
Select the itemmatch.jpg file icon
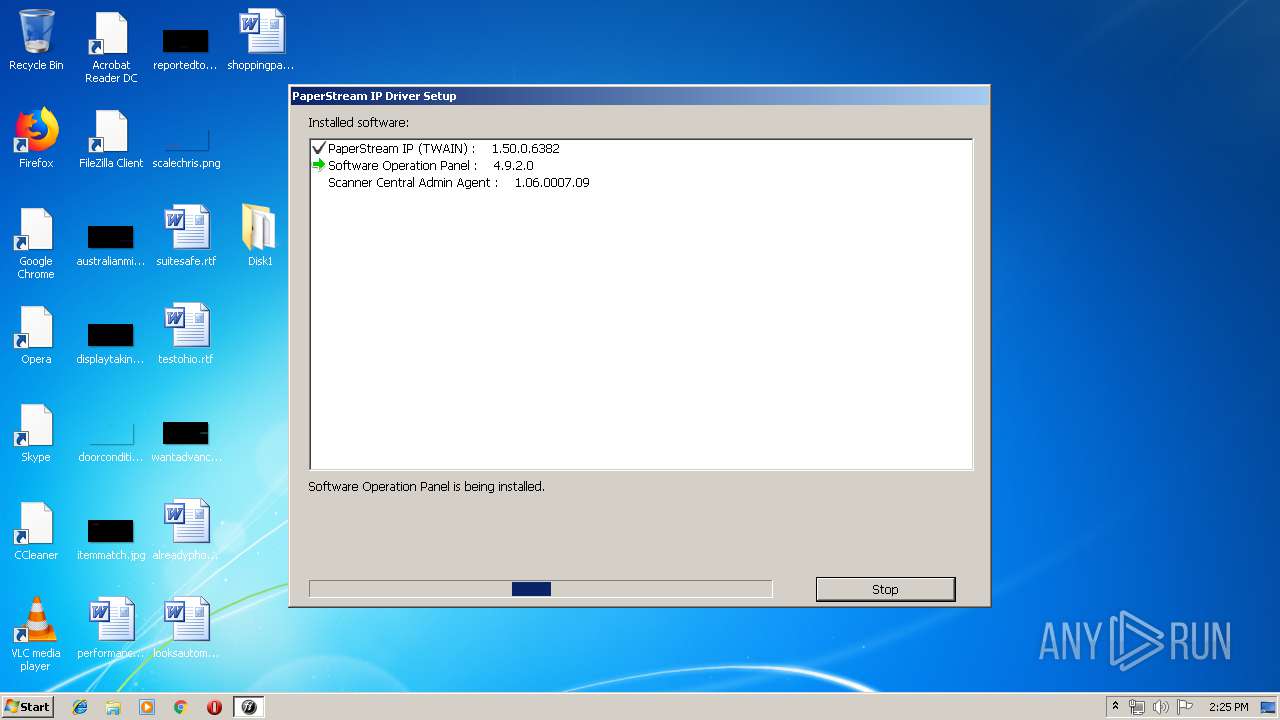111,539
